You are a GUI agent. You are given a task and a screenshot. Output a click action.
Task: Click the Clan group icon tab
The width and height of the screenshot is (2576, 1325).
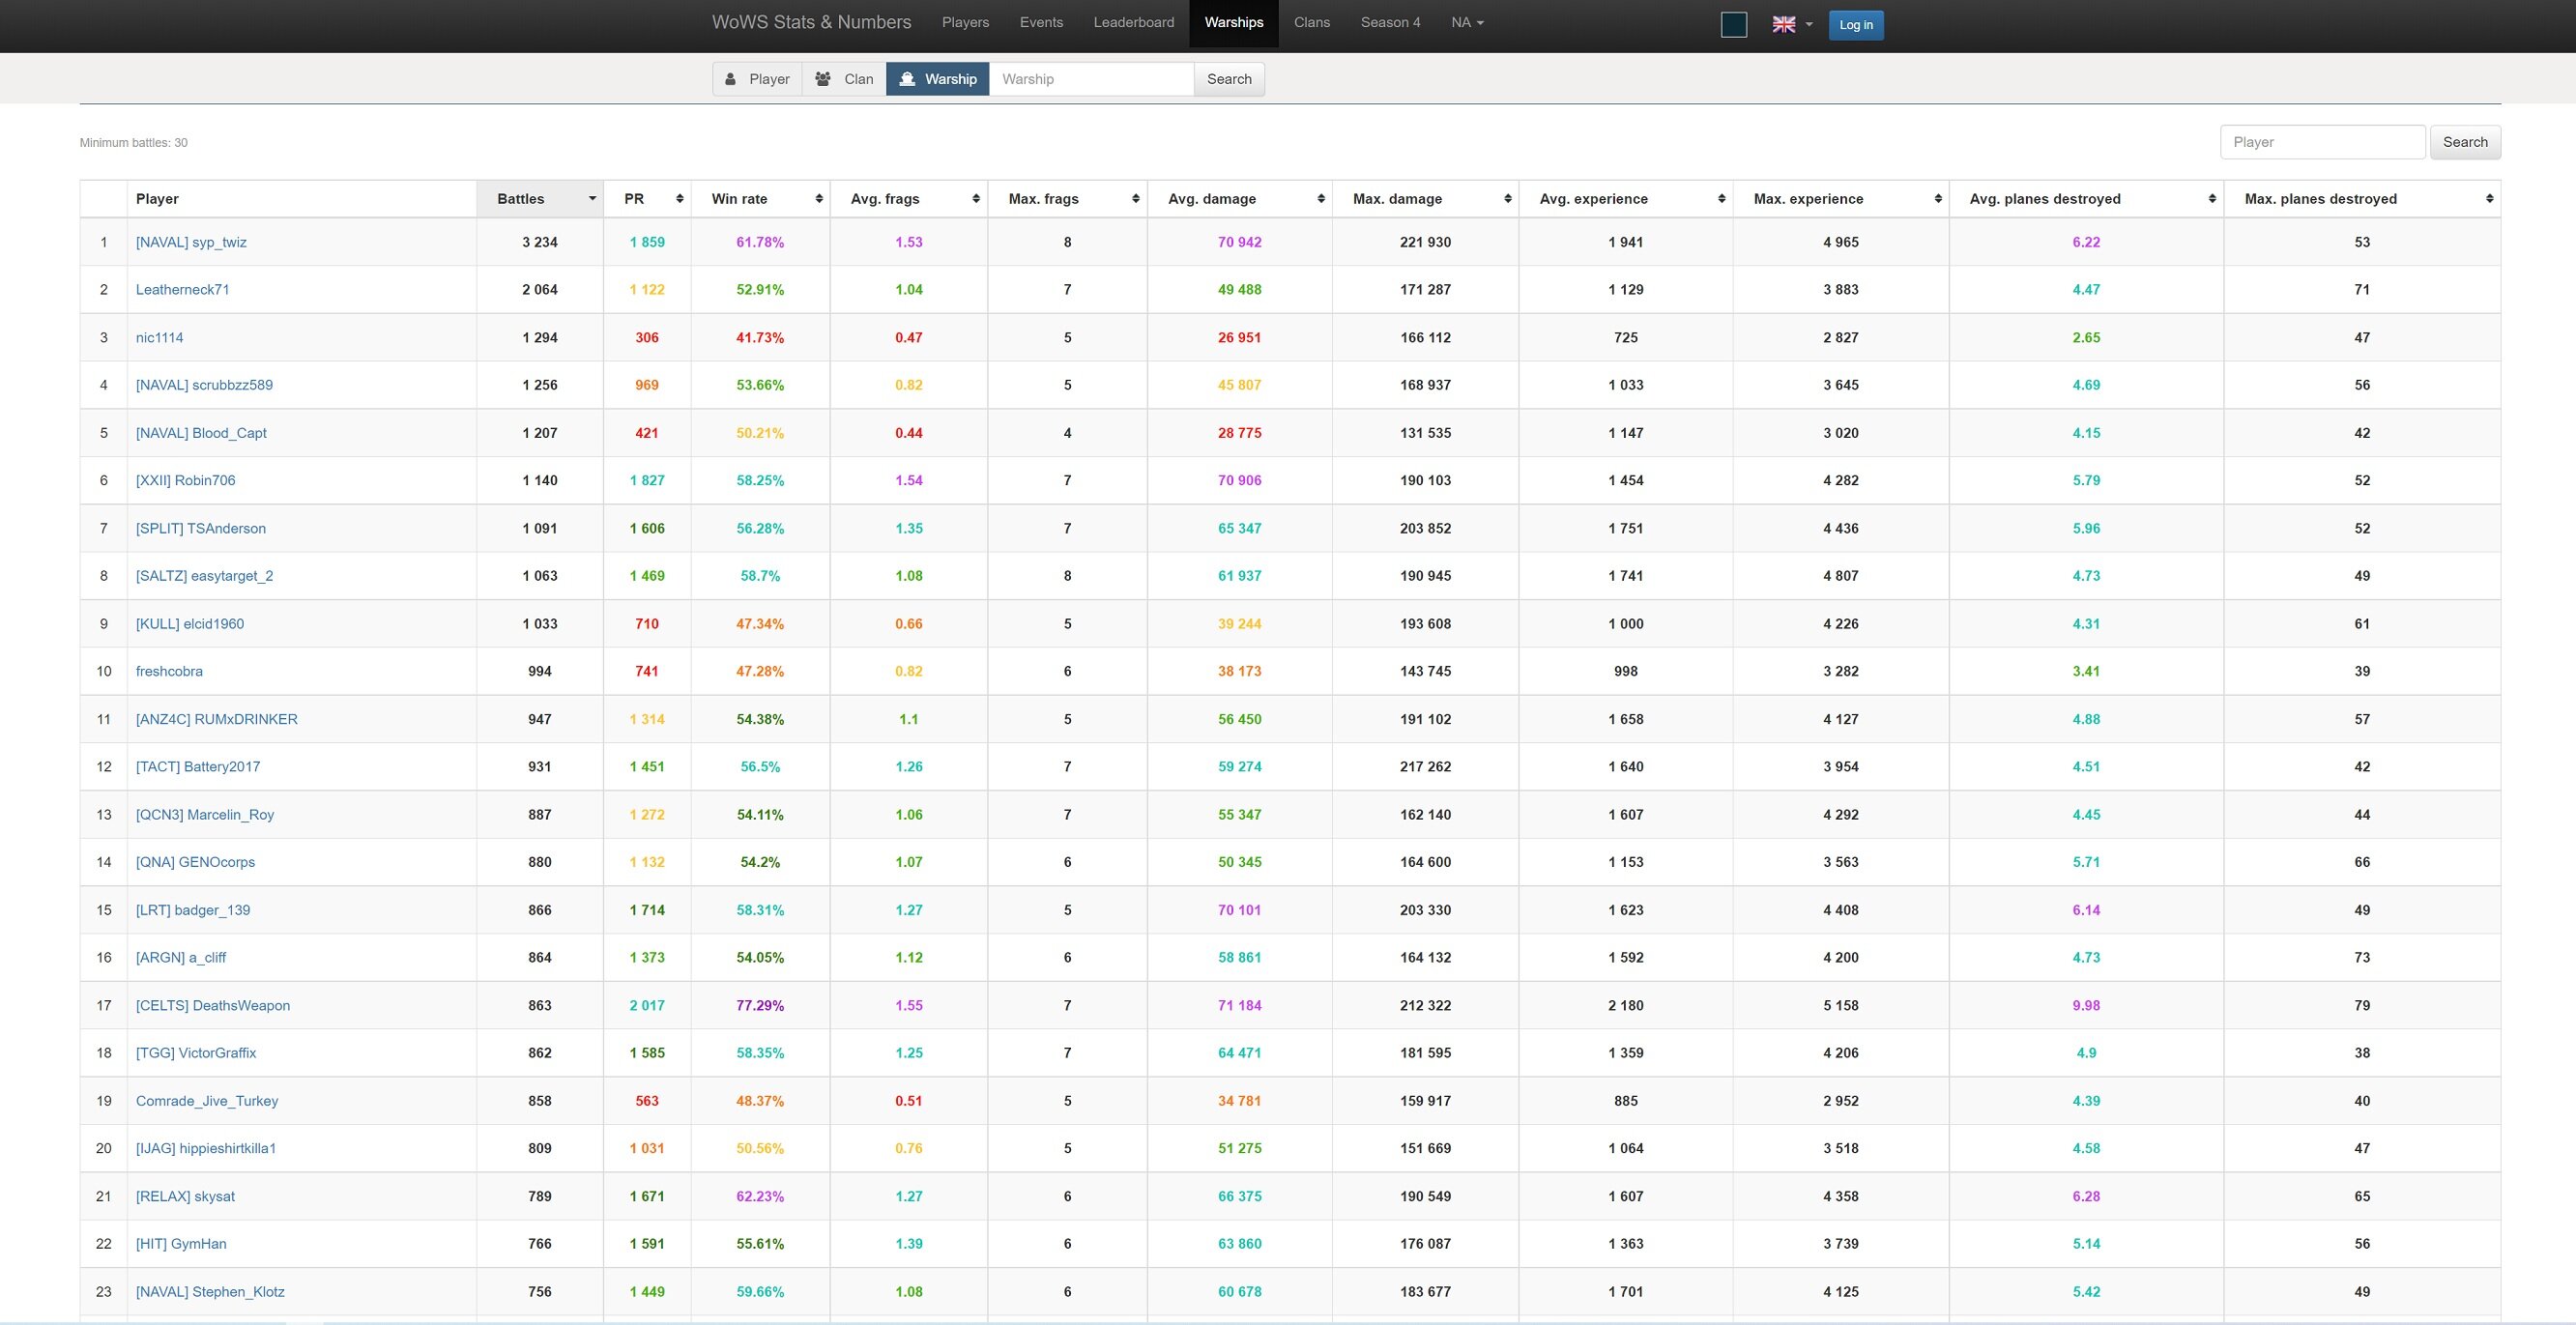[823, 79]
